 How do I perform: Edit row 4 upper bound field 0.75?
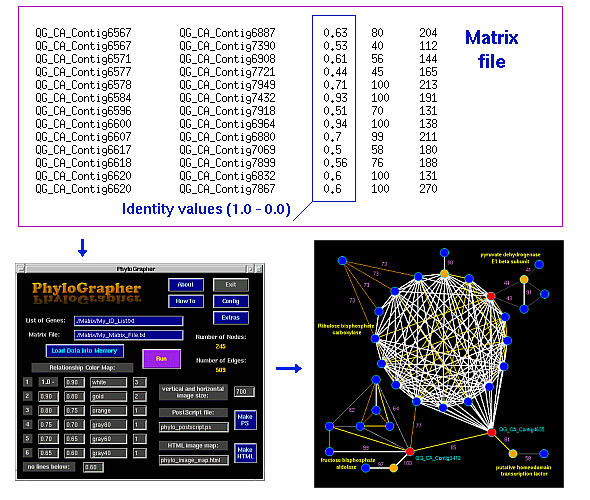[x=48, y=425]
